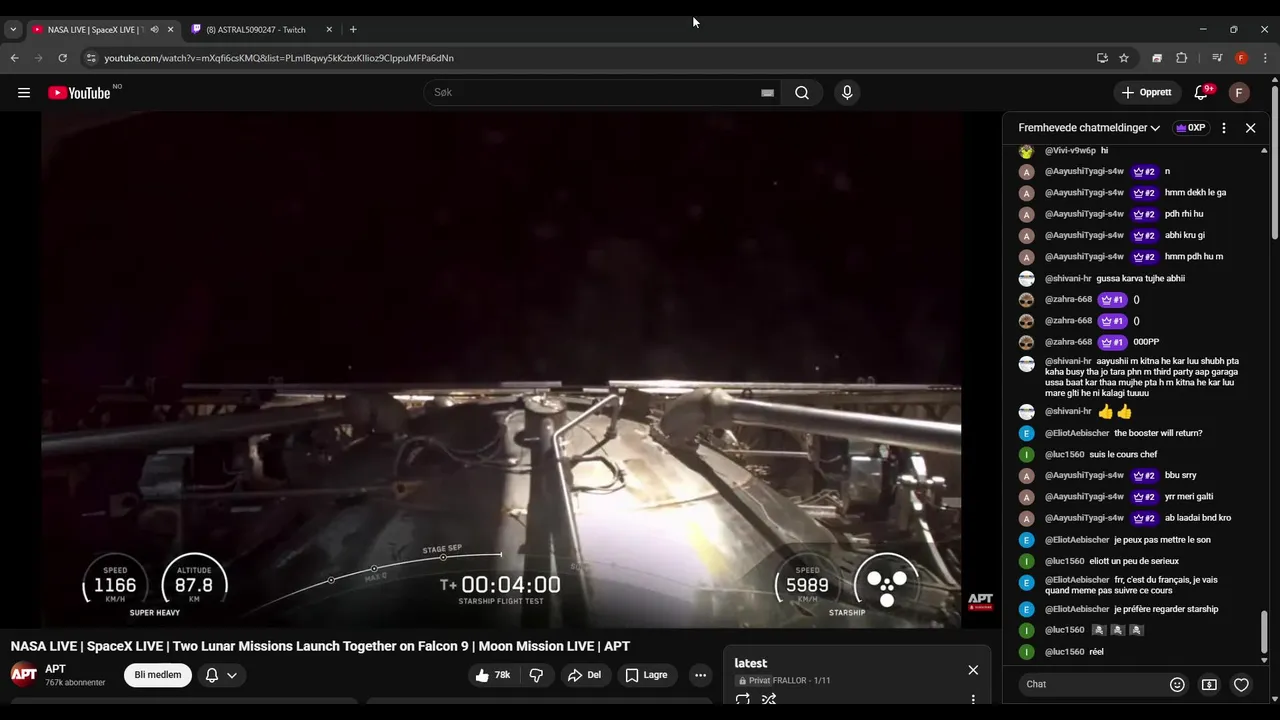Click the Bli medlem join button
Viewport: 1280px width, 720px height.
point(158,675)
